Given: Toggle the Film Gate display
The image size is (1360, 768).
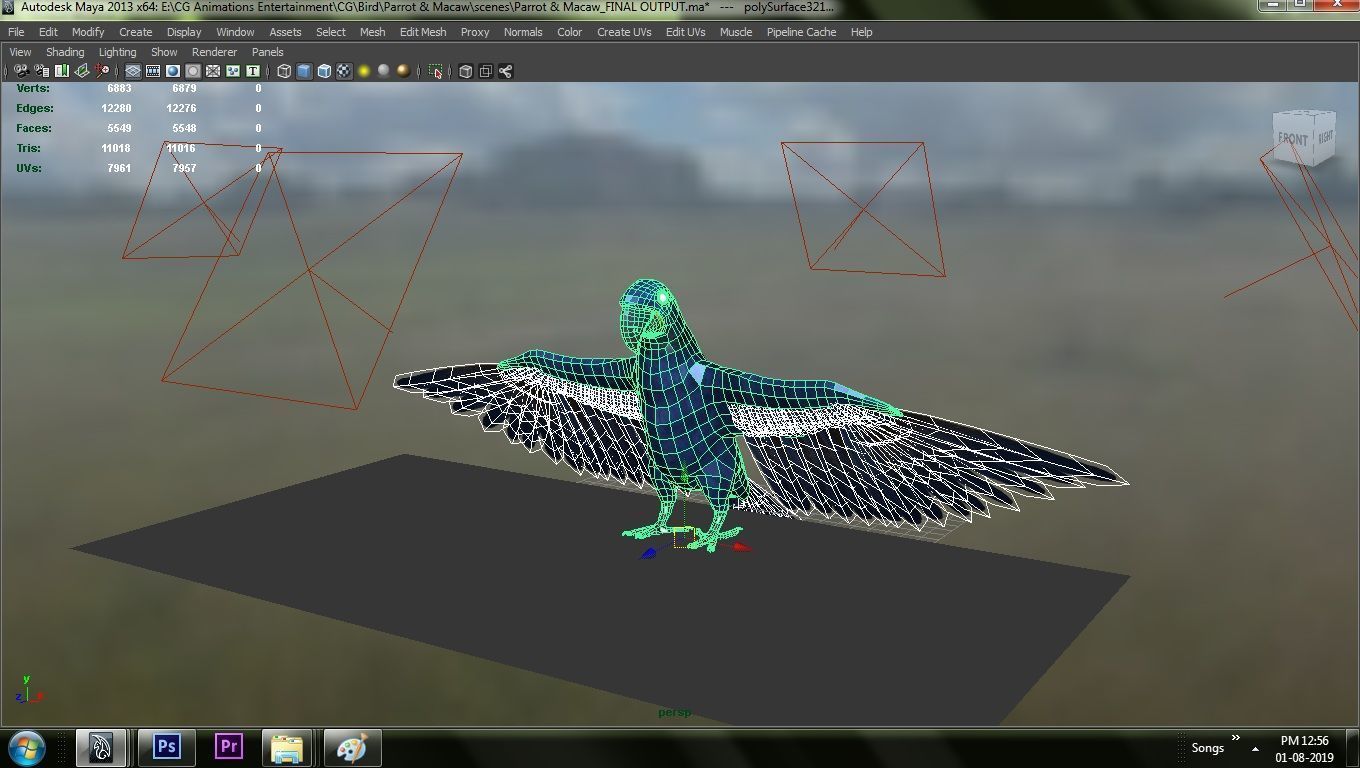Looking at the screenshot, I should 153,71.
